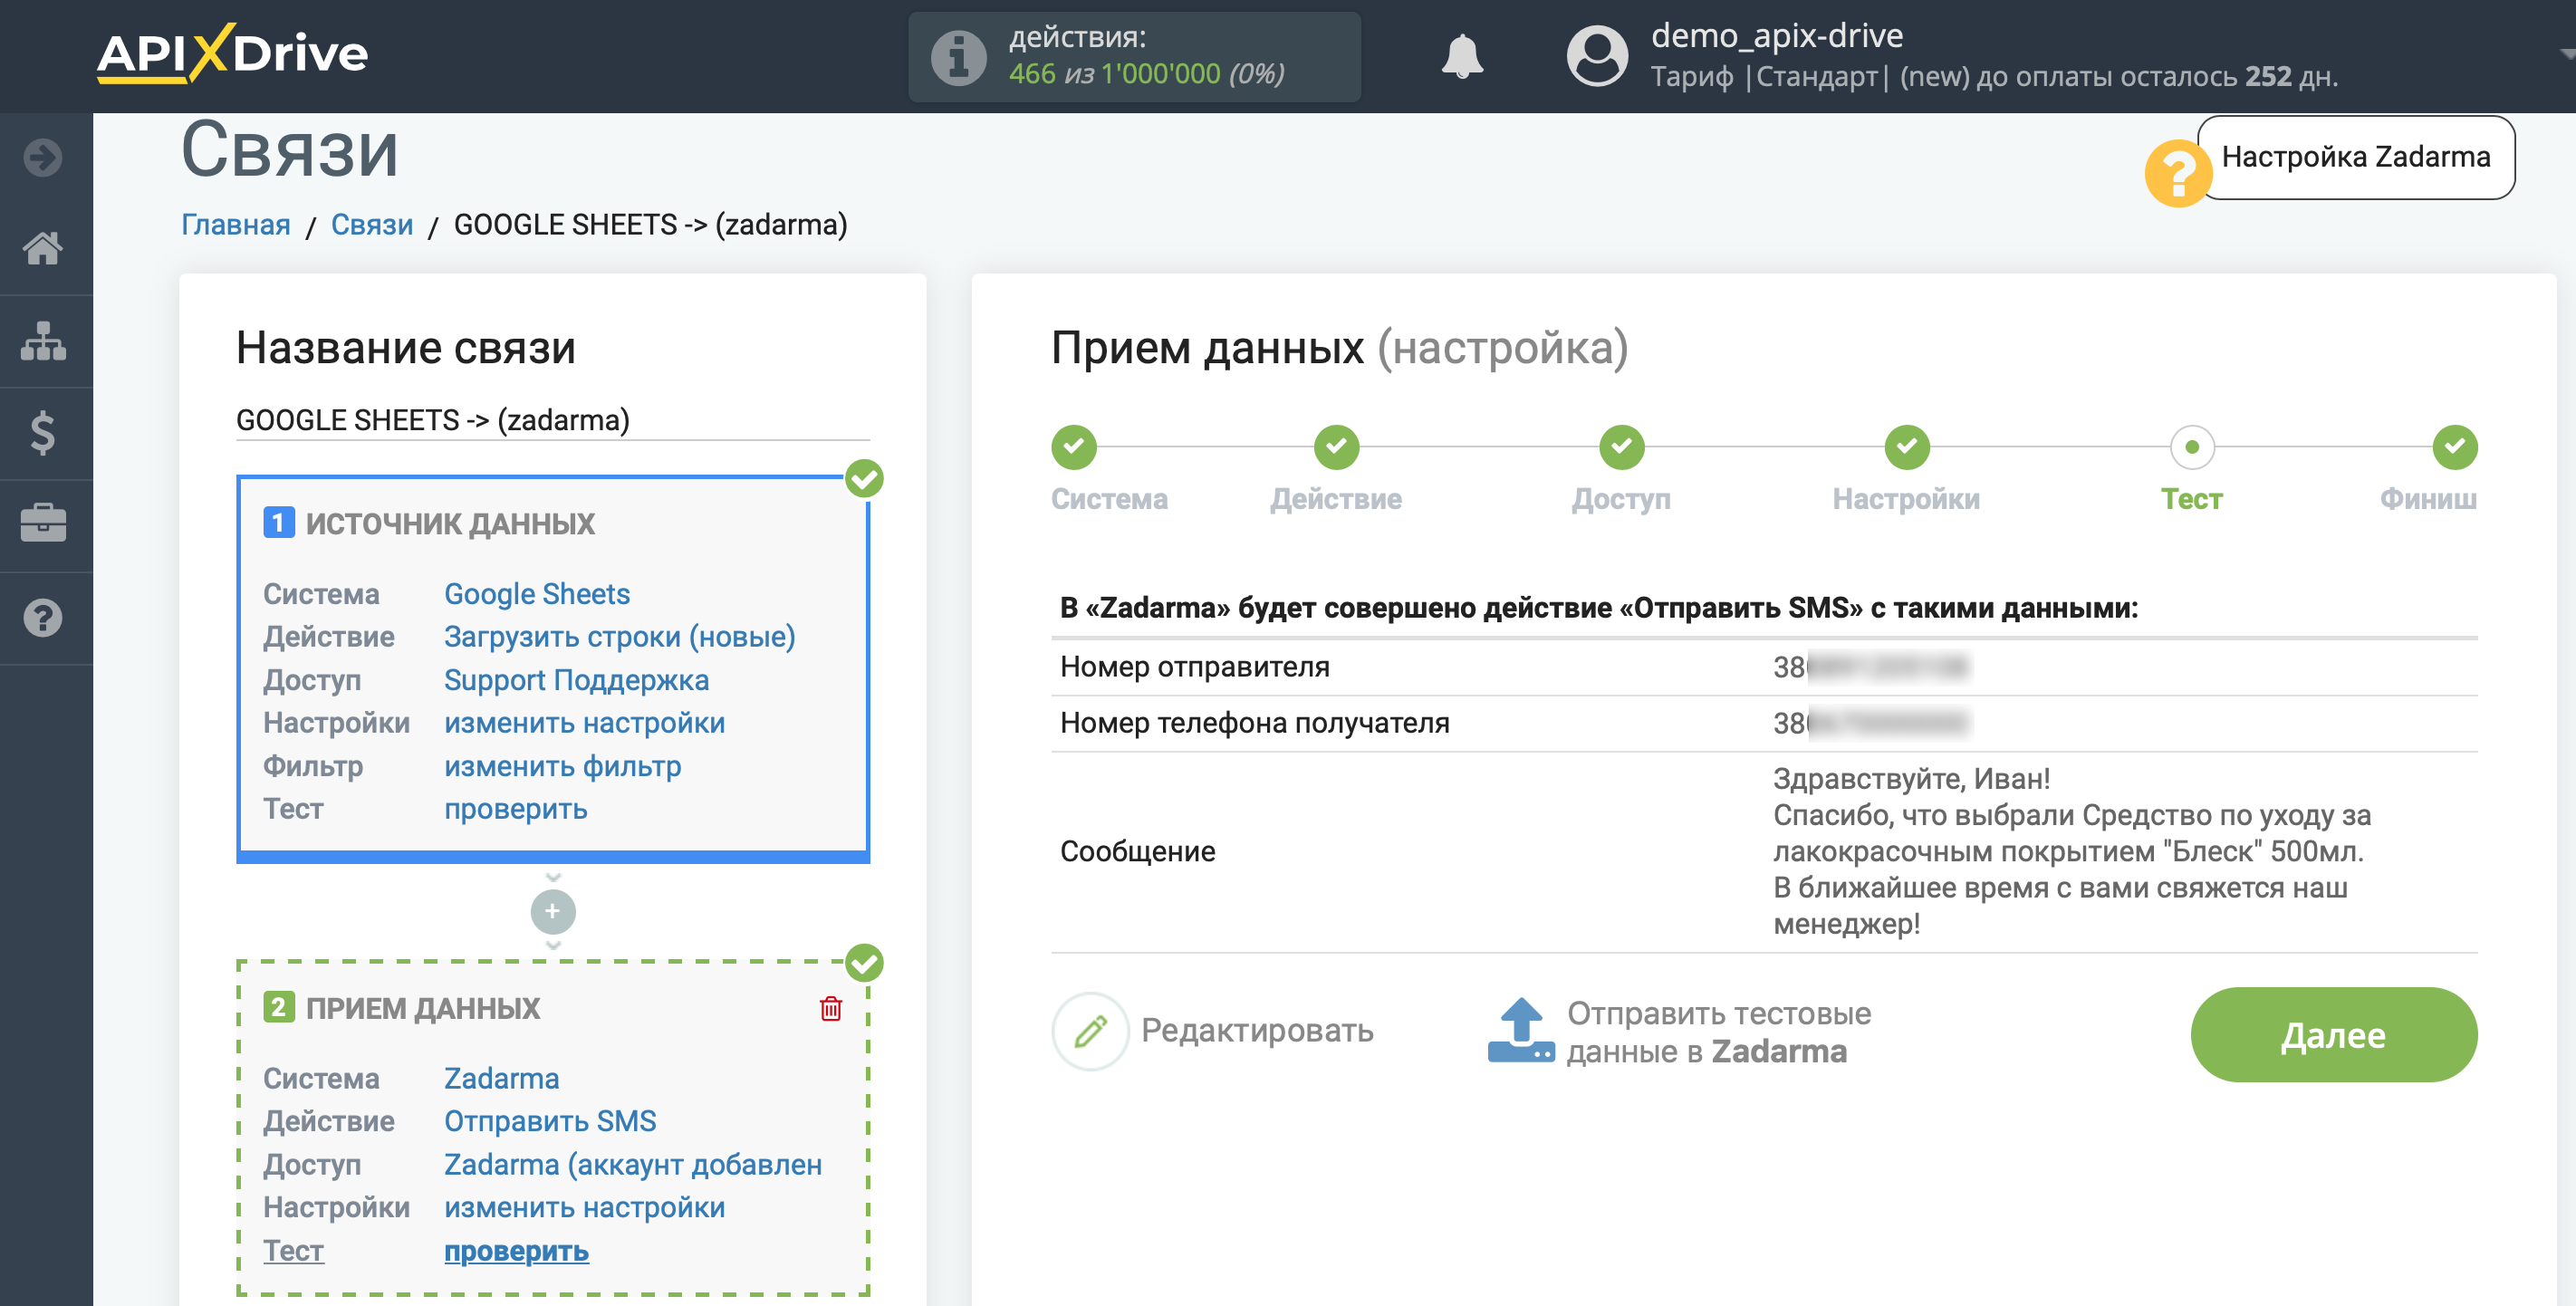
Task: Click the Номер телефона получателя row label
Action: point(1255,723)
